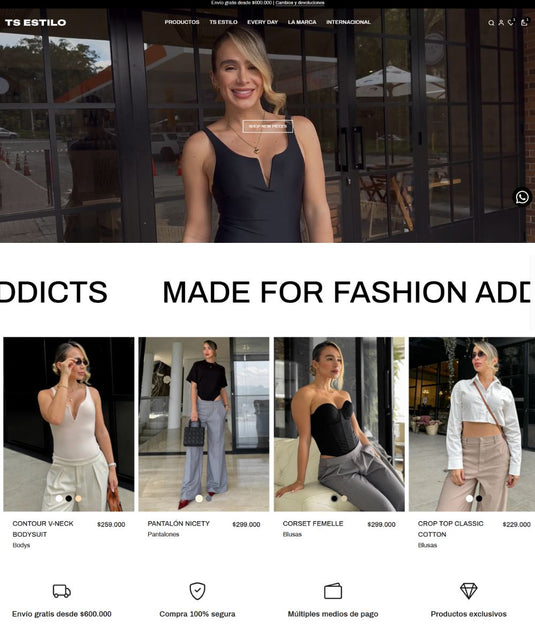Select black swatch on Contour V-Neck Bodysuit

pos(69,498)
